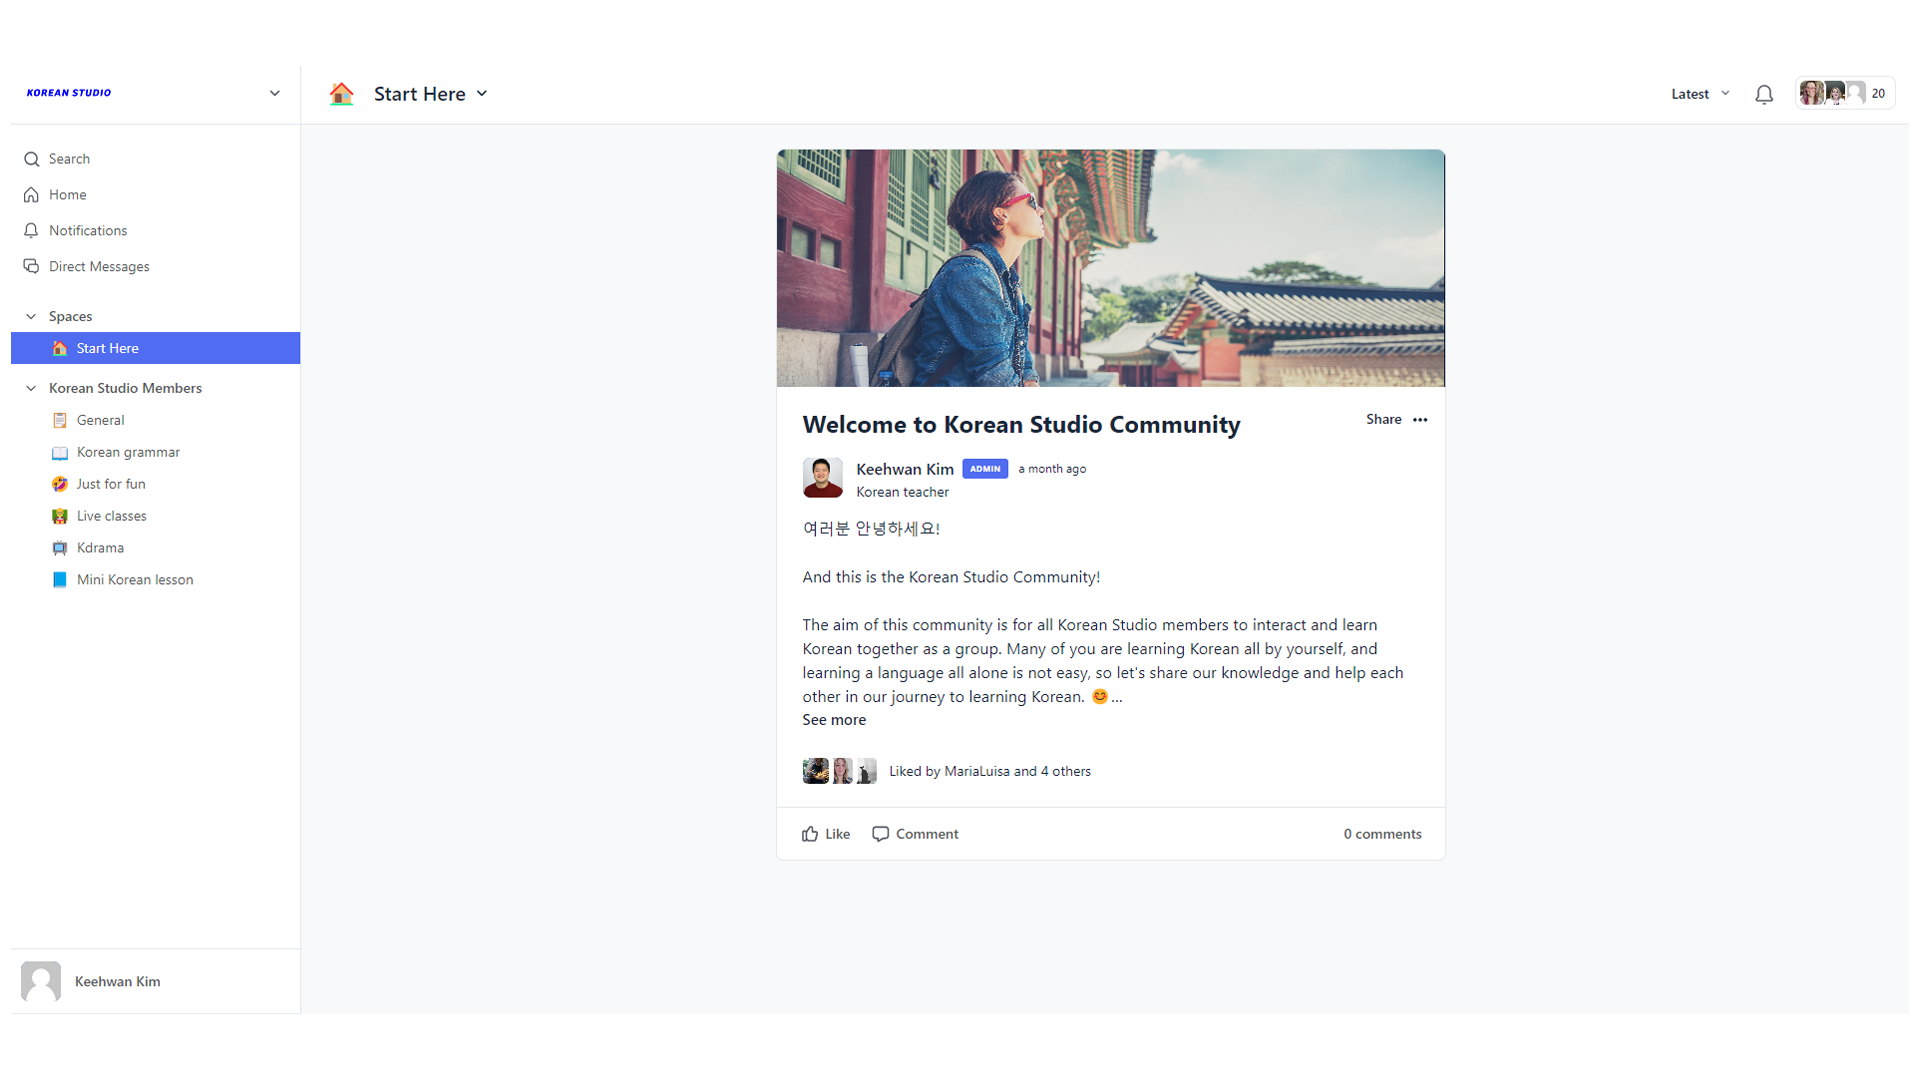Click the speech bubble Comment icon
Viewport: 1920px width, 1080px height.
pyautogui.click(x=881, y=834)
